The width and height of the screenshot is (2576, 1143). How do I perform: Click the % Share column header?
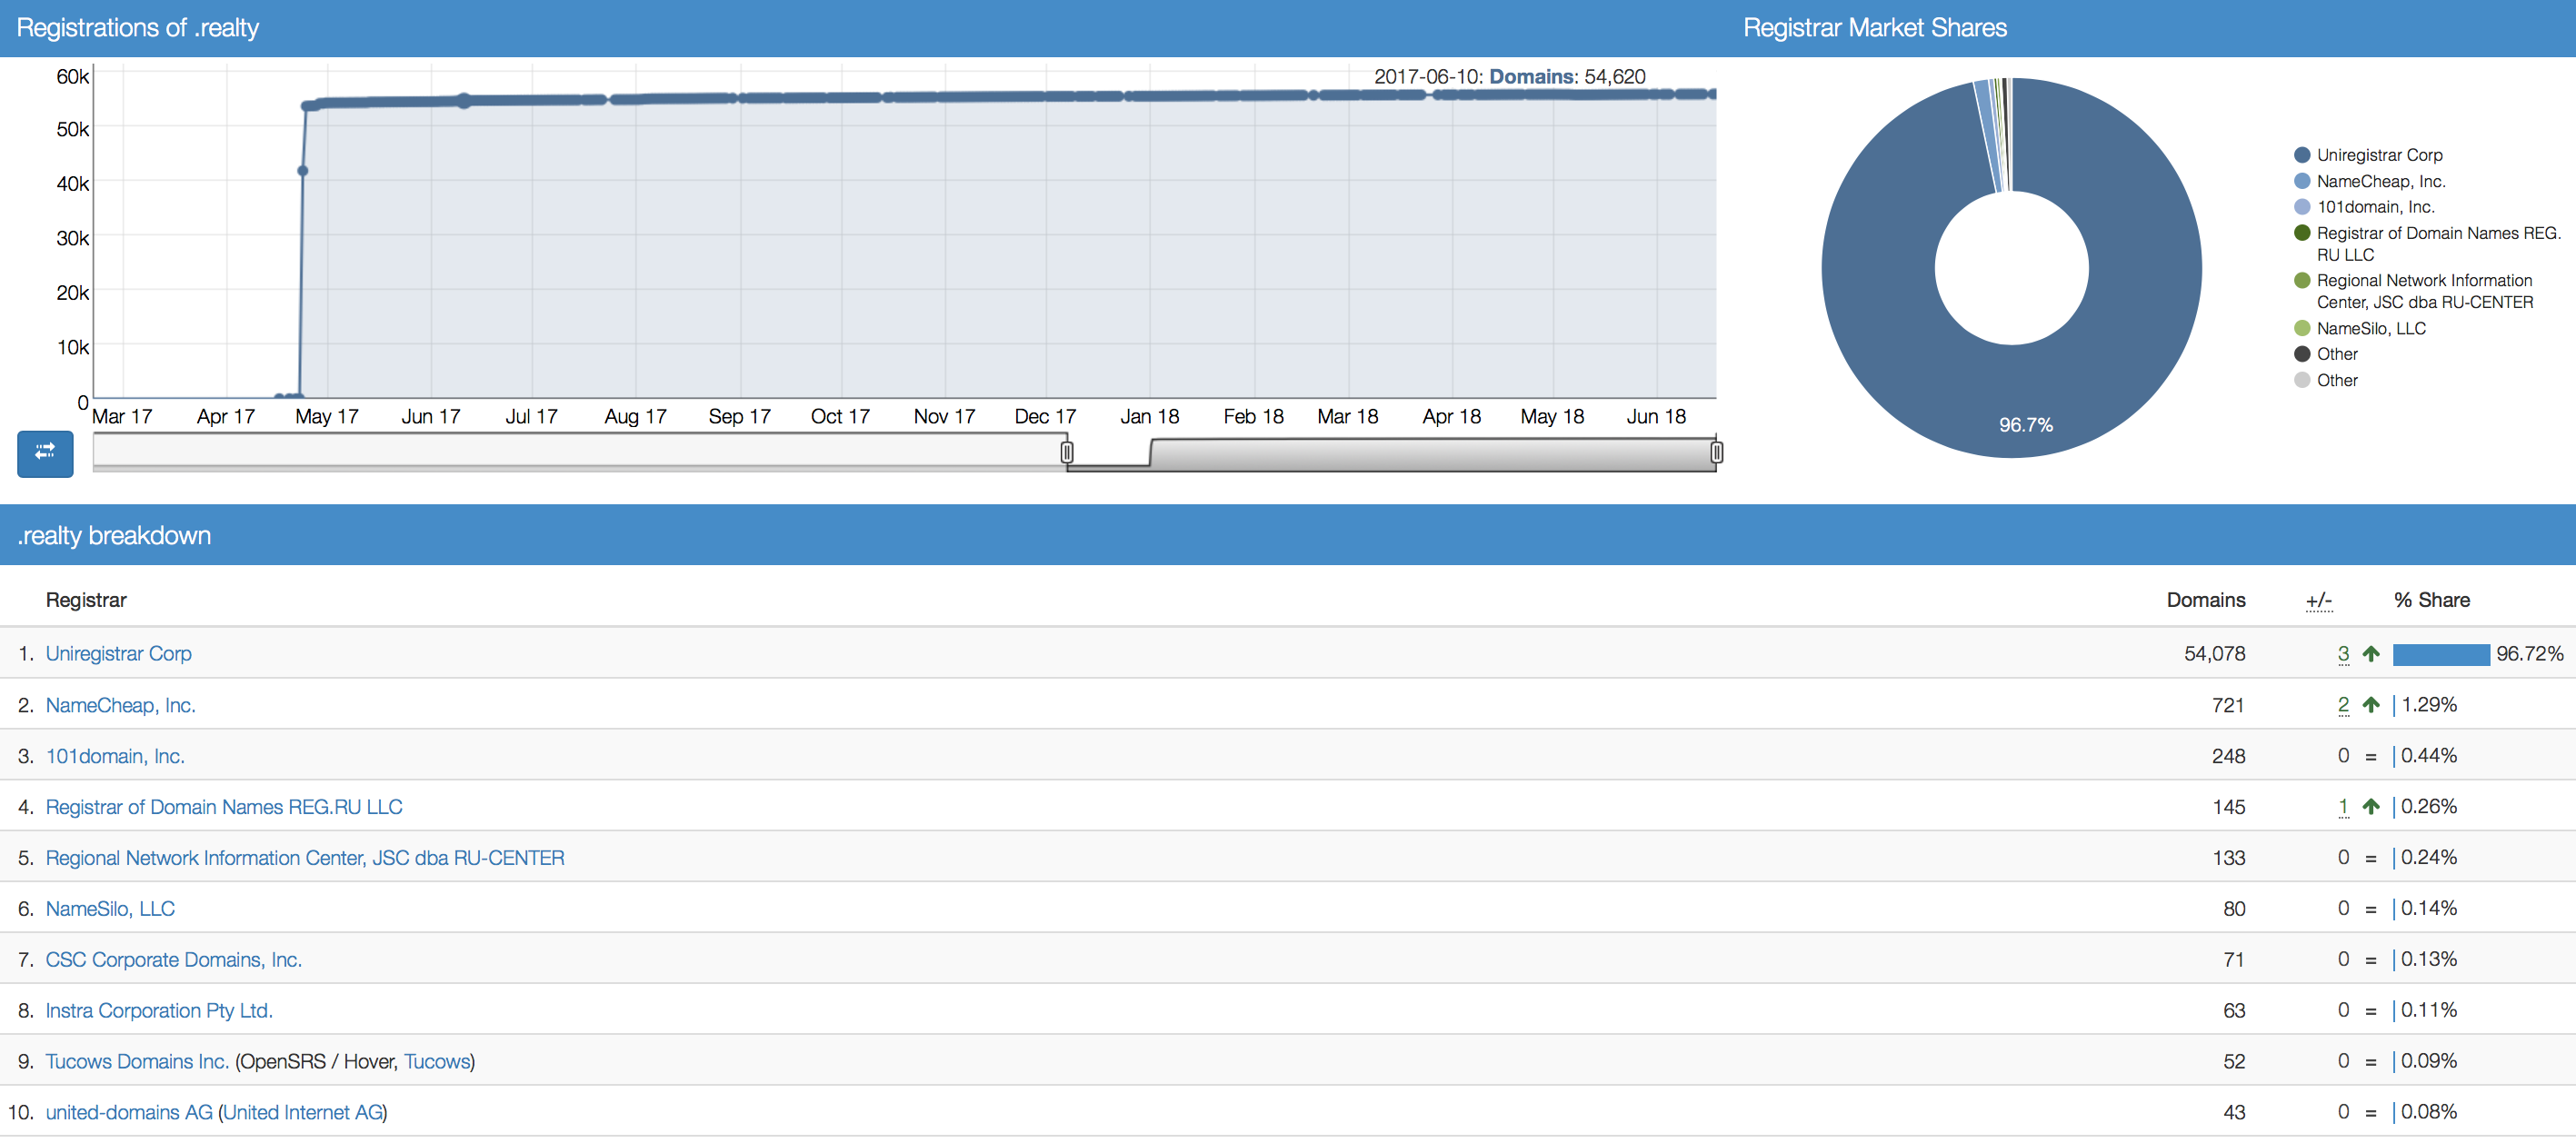2431,600
